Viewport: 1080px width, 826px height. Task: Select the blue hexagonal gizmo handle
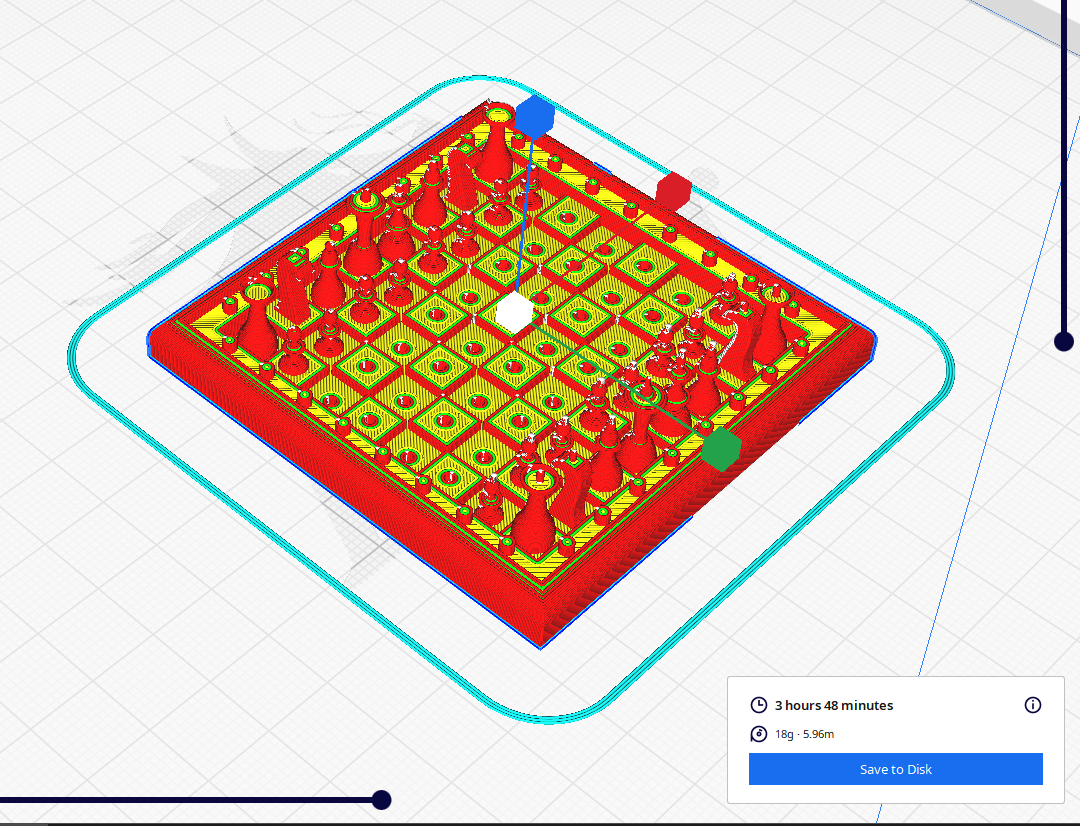click(534, 118)
